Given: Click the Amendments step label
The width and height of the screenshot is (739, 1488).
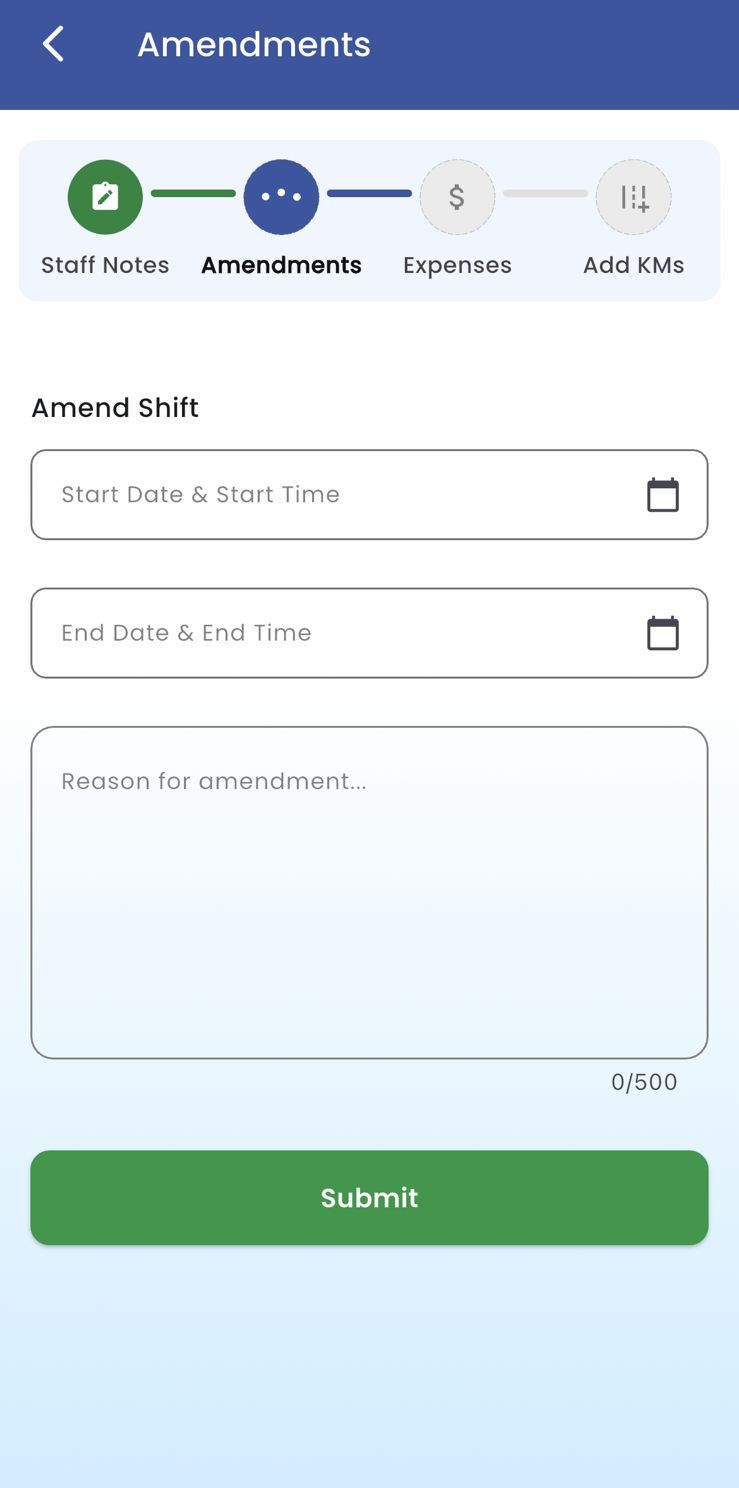Looking at the screenshot, I should 281,265.
